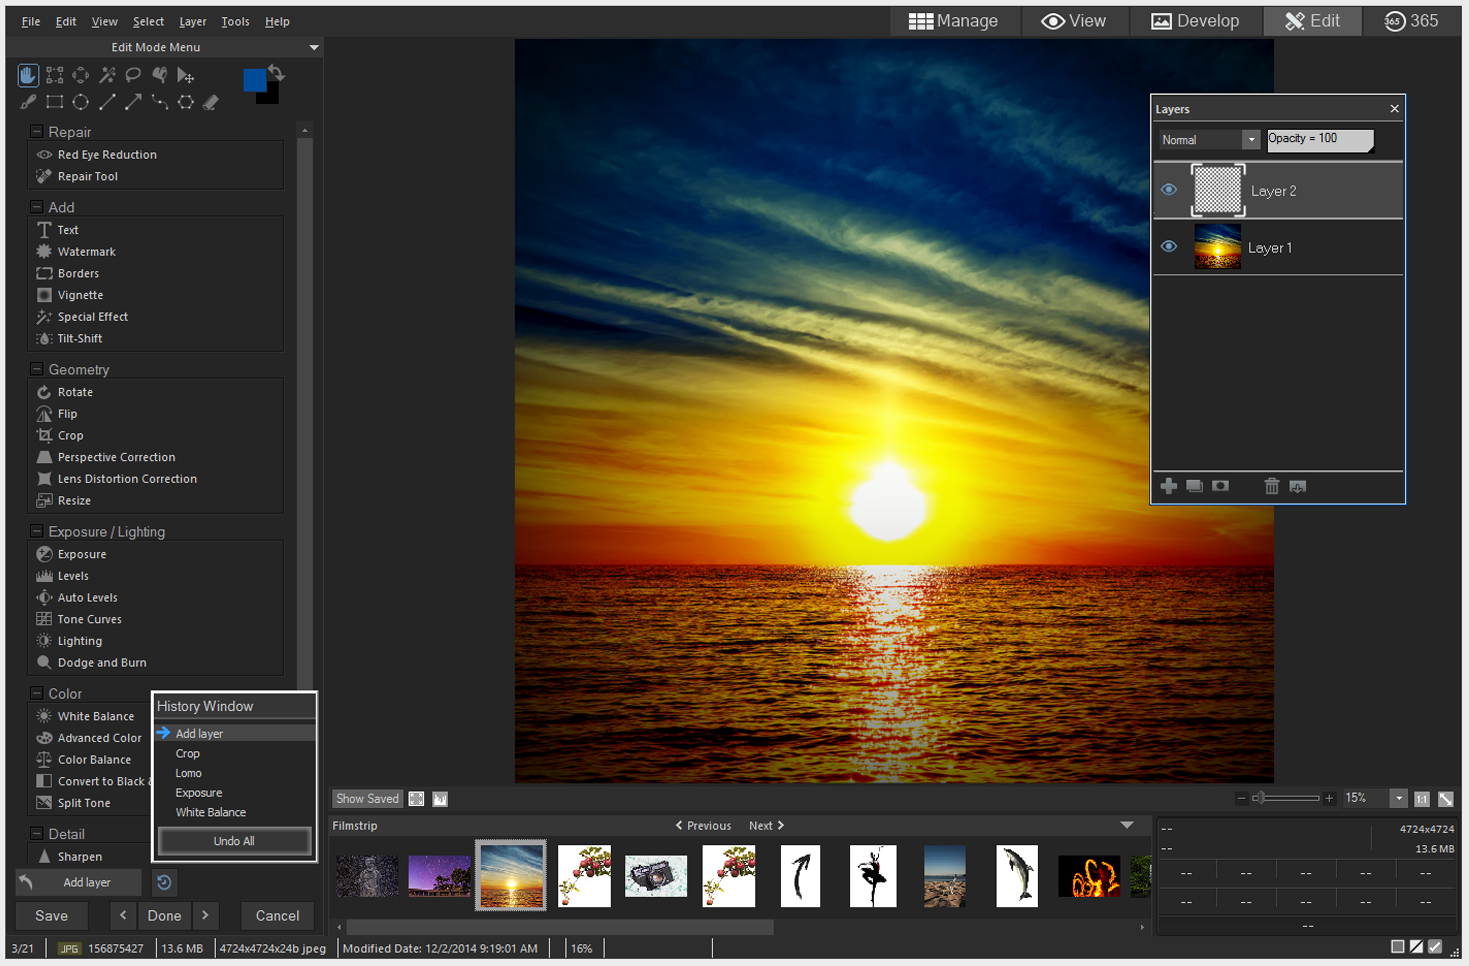Click the trash icon in Layers panel
The height and width of the screenshot is (966, 1469).
point(1271,486)
